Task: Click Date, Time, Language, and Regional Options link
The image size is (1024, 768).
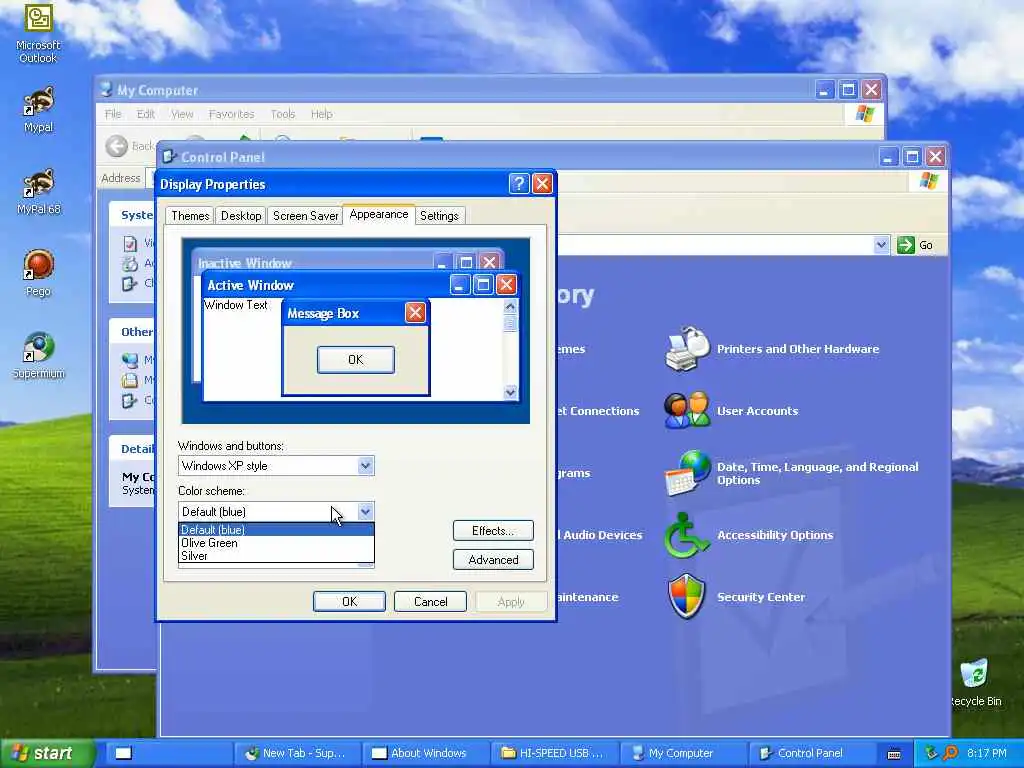Action: click(817, 473)
